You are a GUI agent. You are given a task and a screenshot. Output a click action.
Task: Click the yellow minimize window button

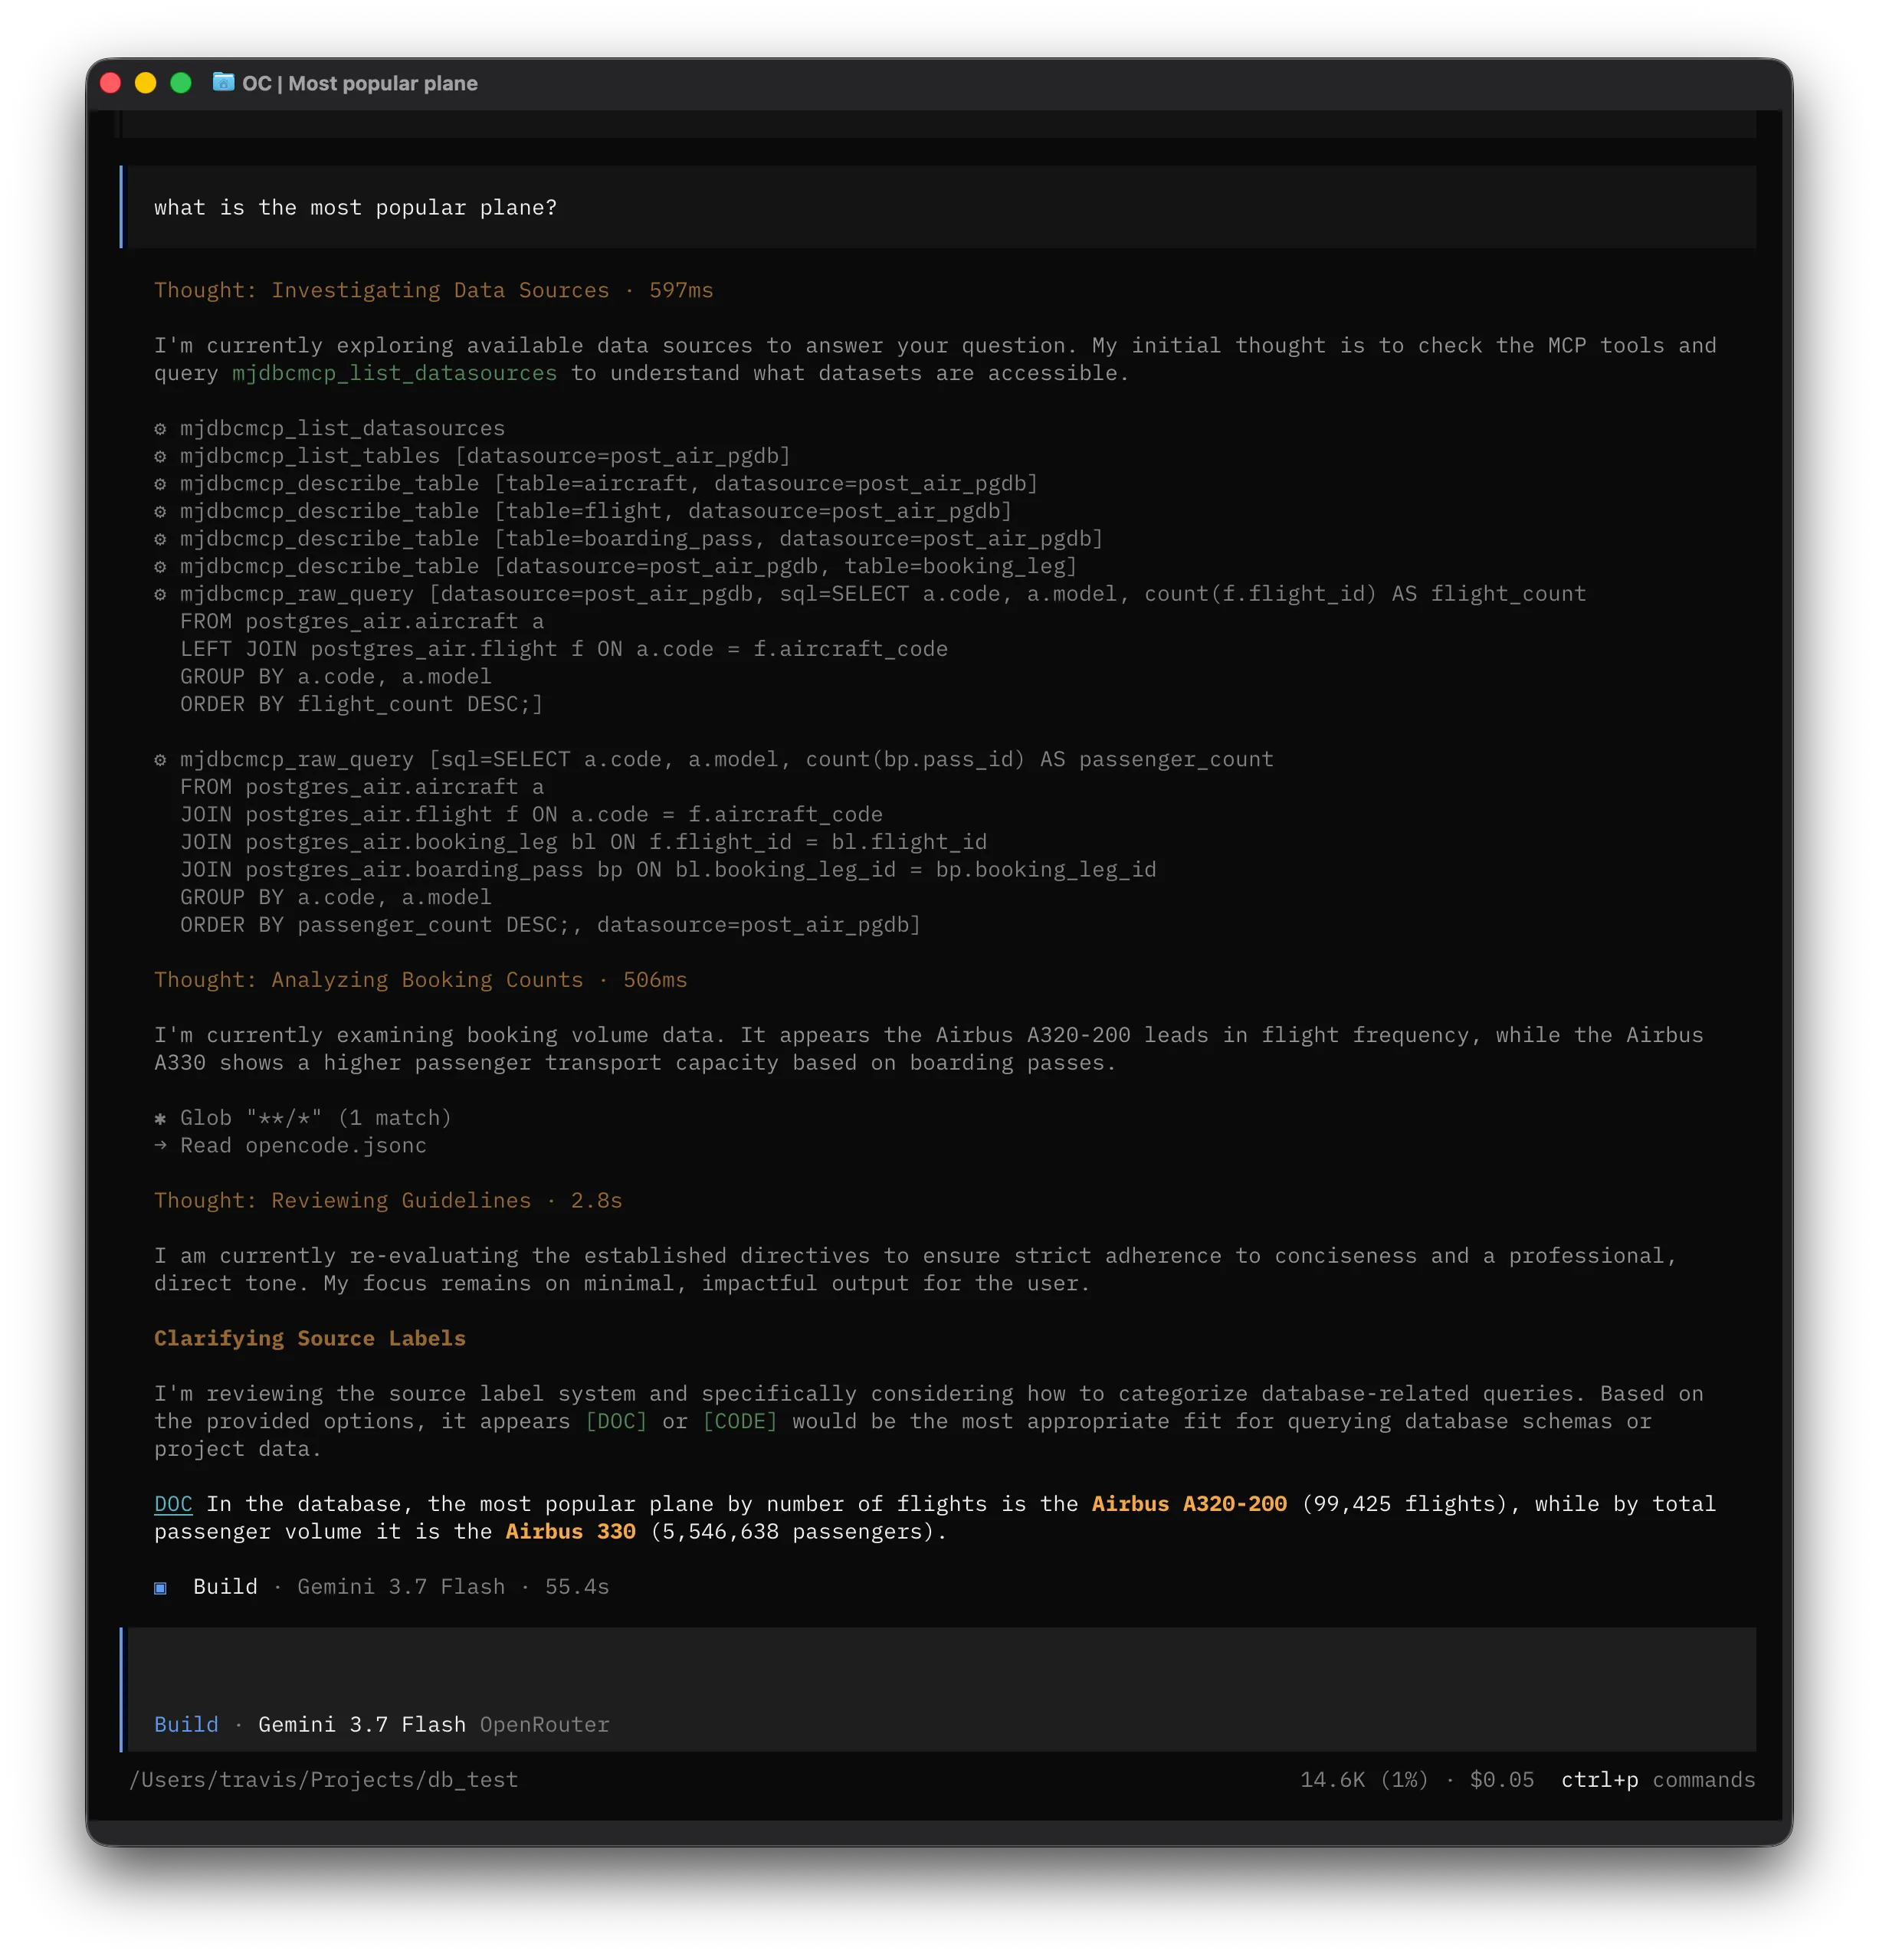(146, 83)
